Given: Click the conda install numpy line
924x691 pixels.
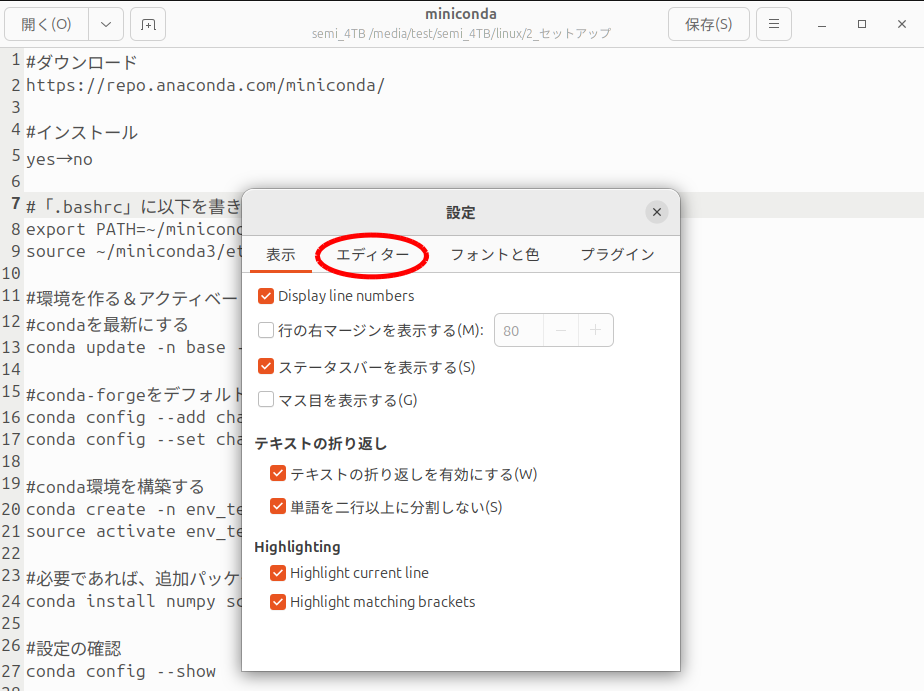Looking at the screenshot, I should [133, 601].
